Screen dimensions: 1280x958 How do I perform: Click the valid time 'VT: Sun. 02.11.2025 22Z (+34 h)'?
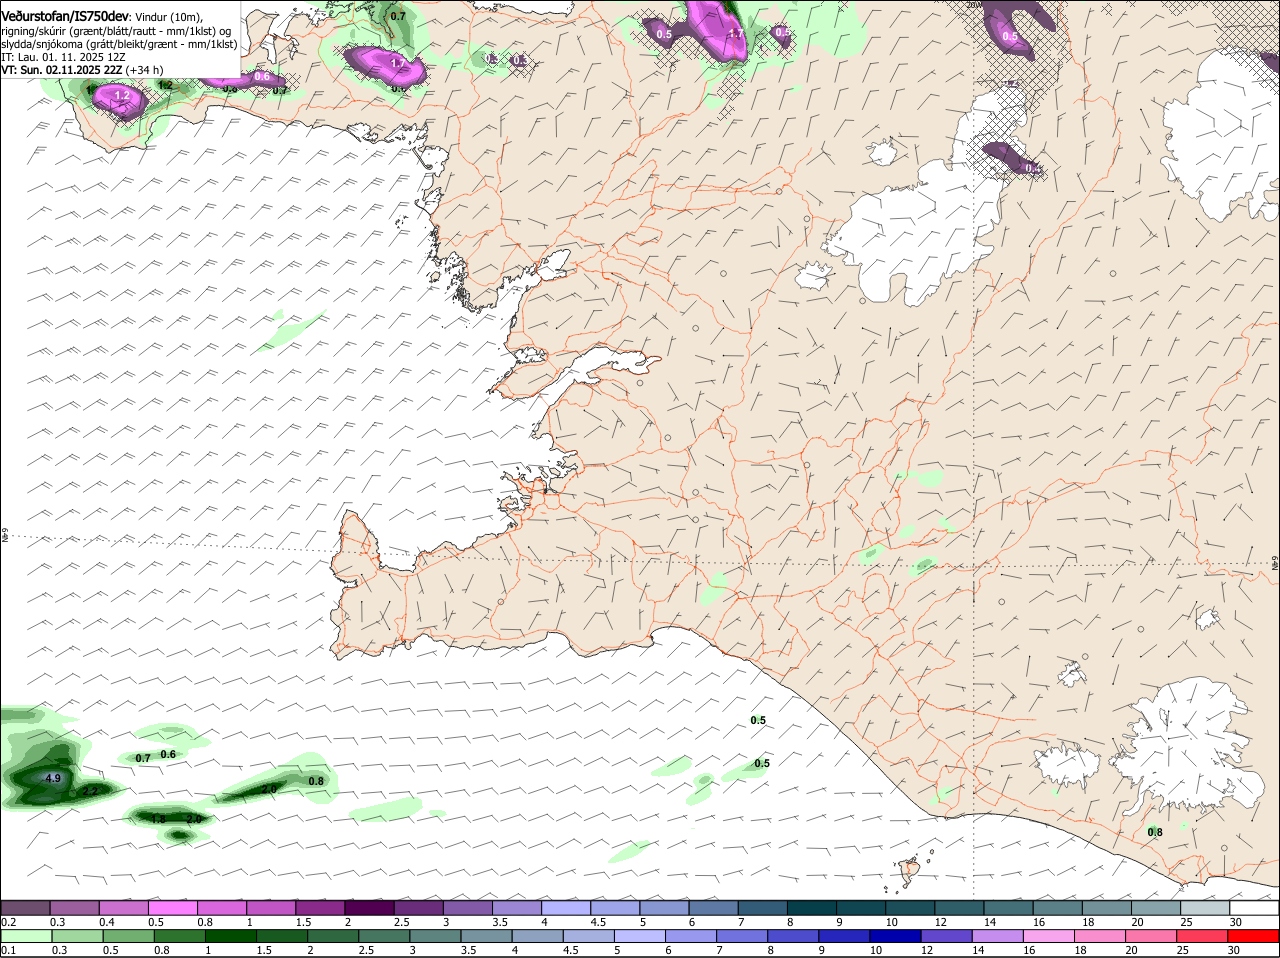tap(82, 70)
